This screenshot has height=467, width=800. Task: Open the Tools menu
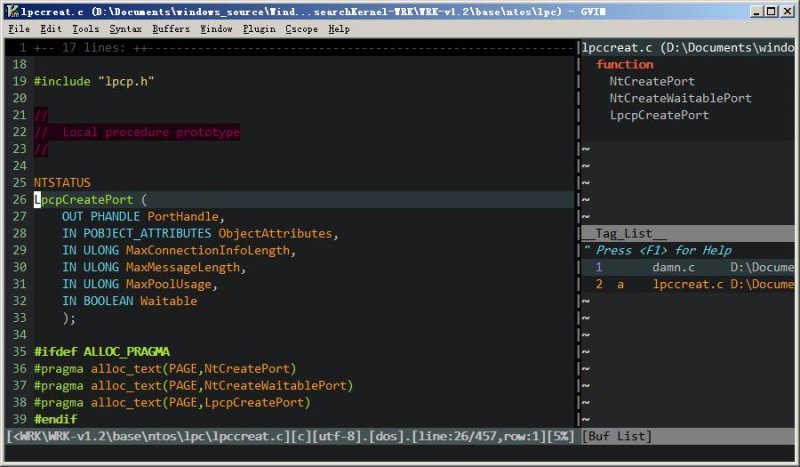[85, 29]
